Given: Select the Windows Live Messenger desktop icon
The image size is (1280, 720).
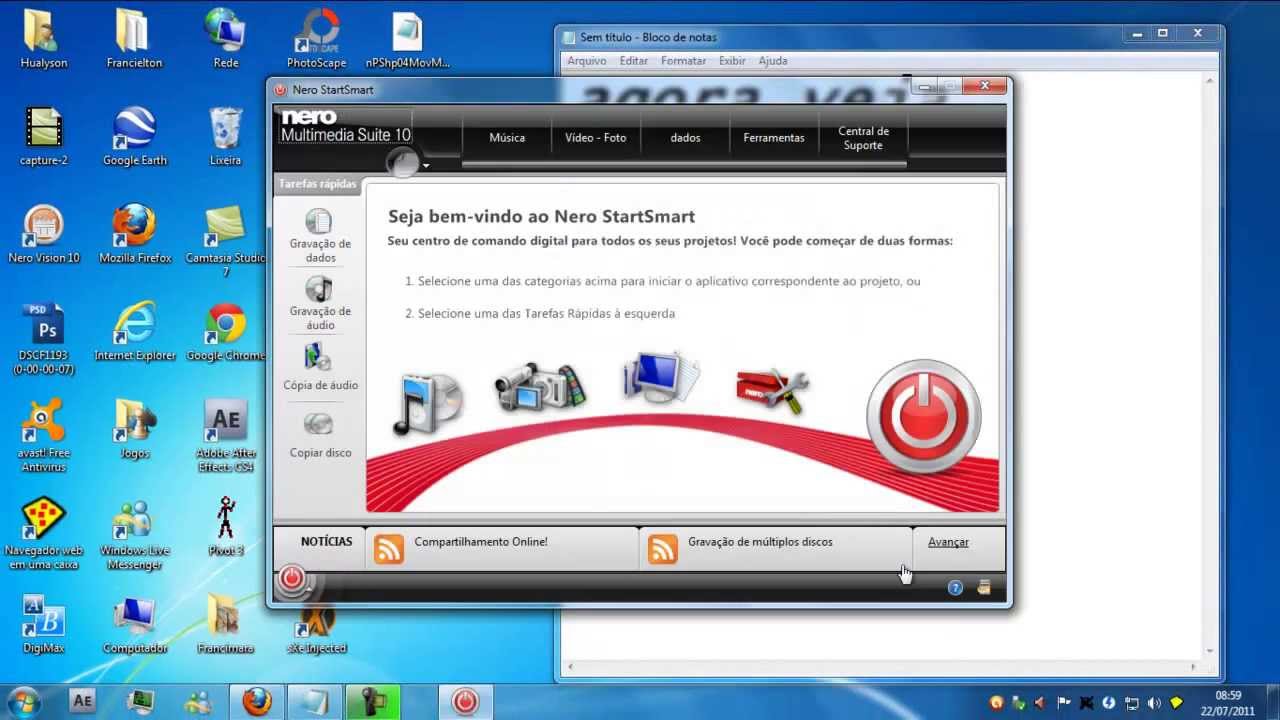Looking at the screenshot, I should click(135, 536).
